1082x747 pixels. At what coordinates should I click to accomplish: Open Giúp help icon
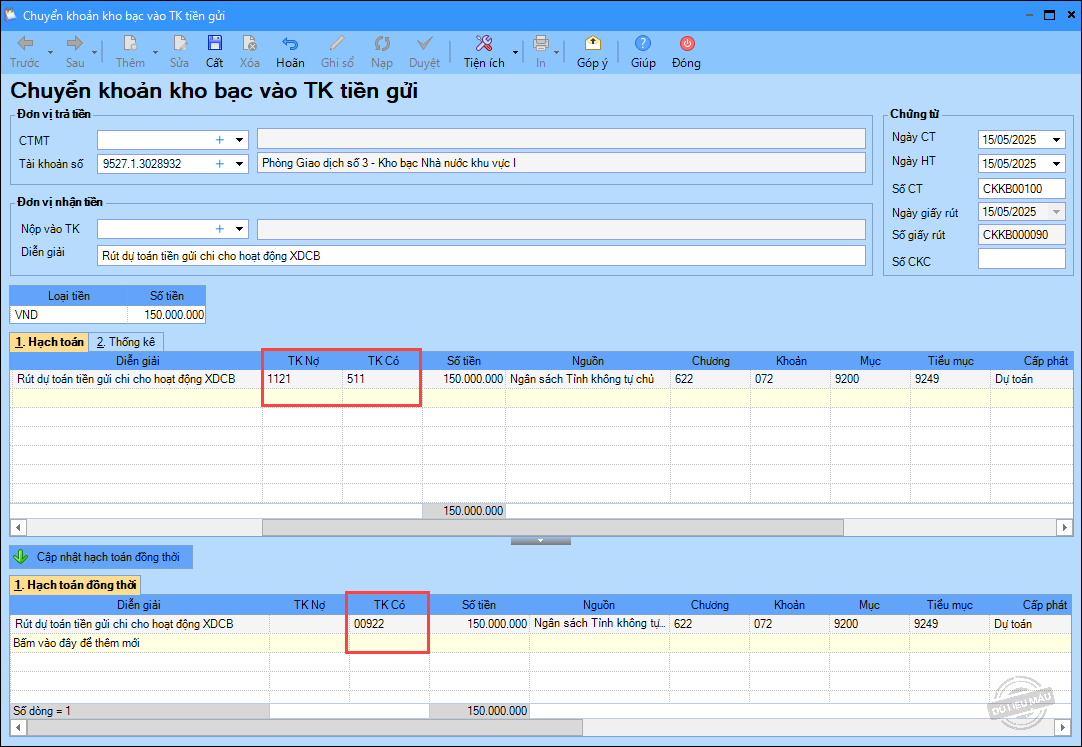pyautogui.click(x=643, y=44)
